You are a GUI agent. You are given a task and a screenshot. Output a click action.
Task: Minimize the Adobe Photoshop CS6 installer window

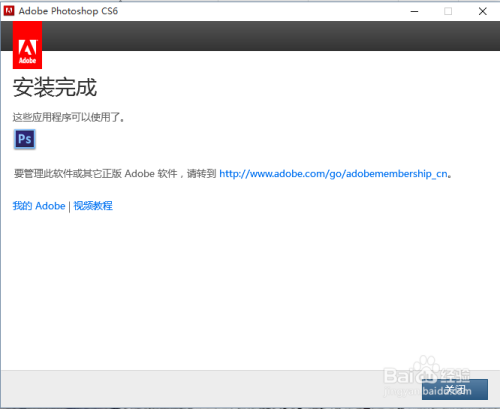(414, 11)
